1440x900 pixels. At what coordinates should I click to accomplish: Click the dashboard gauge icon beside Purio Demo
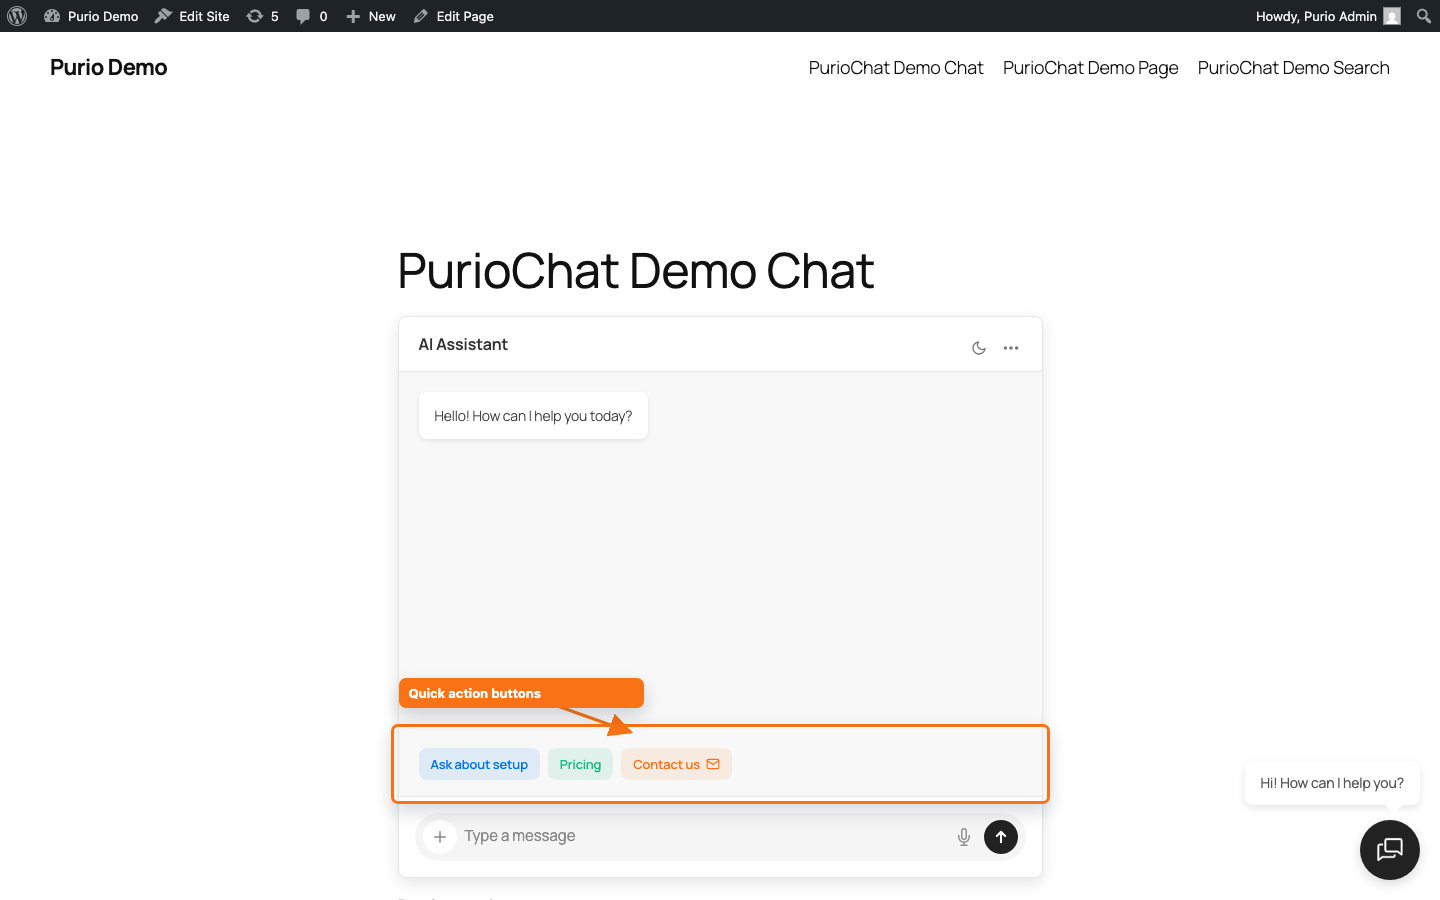(x=52, y=16)
